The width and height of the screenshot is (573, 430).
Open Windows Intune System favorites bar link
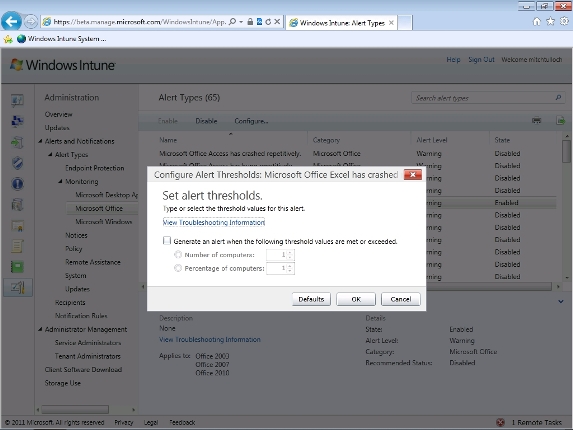[62, 39]
